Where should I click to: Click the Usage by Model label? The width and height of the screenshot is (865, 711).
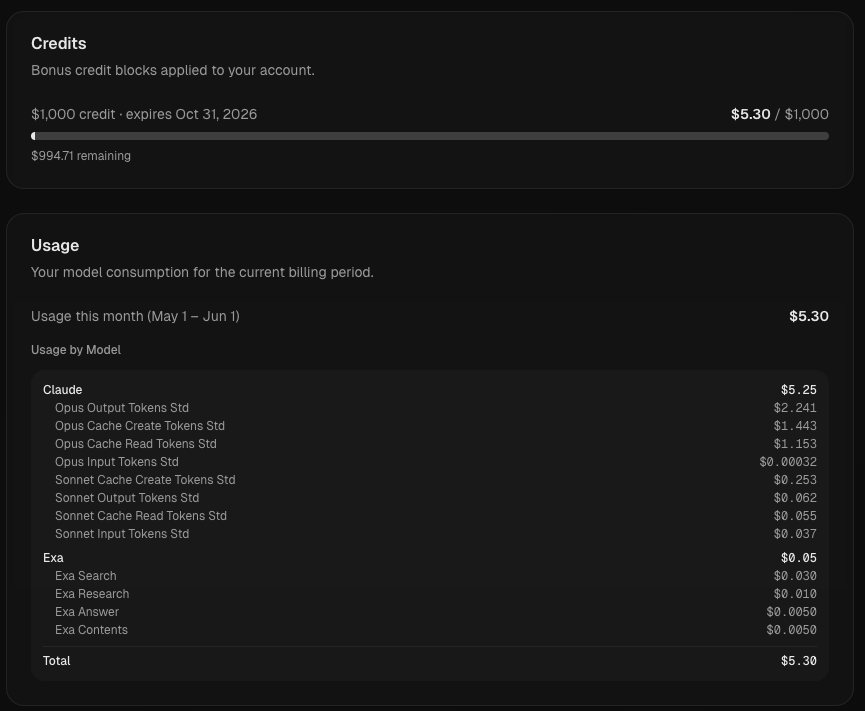[x=76, y=350]
